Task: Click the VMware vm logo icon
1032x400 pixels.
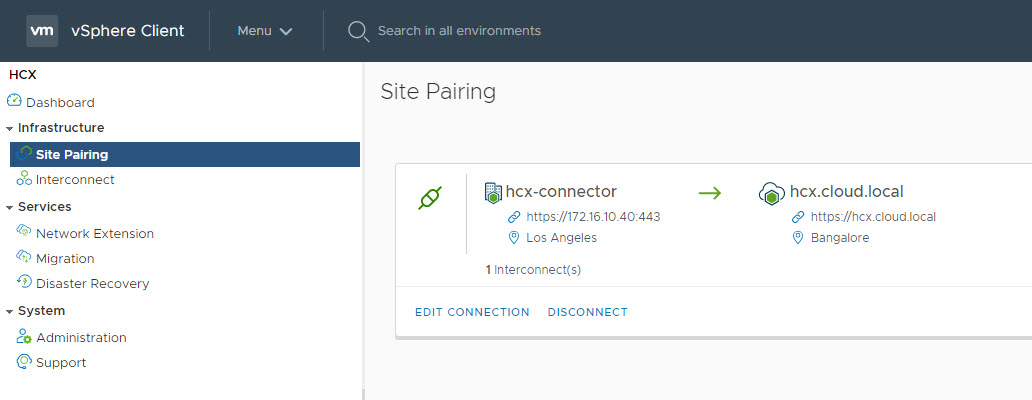Action: [42, 31]
